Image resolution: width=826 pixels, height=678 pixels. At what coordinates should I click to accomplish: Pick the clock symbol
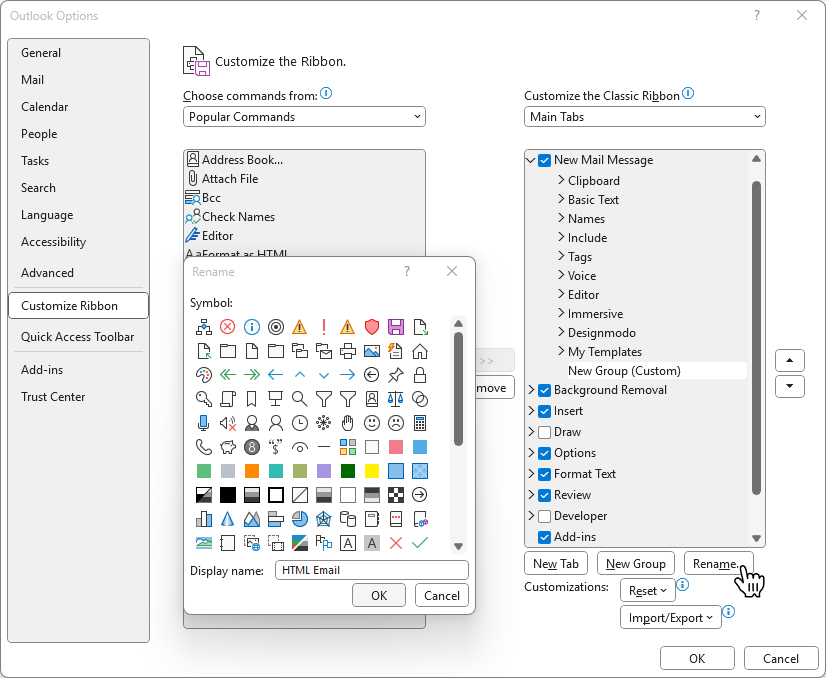(x=300, y=423)
